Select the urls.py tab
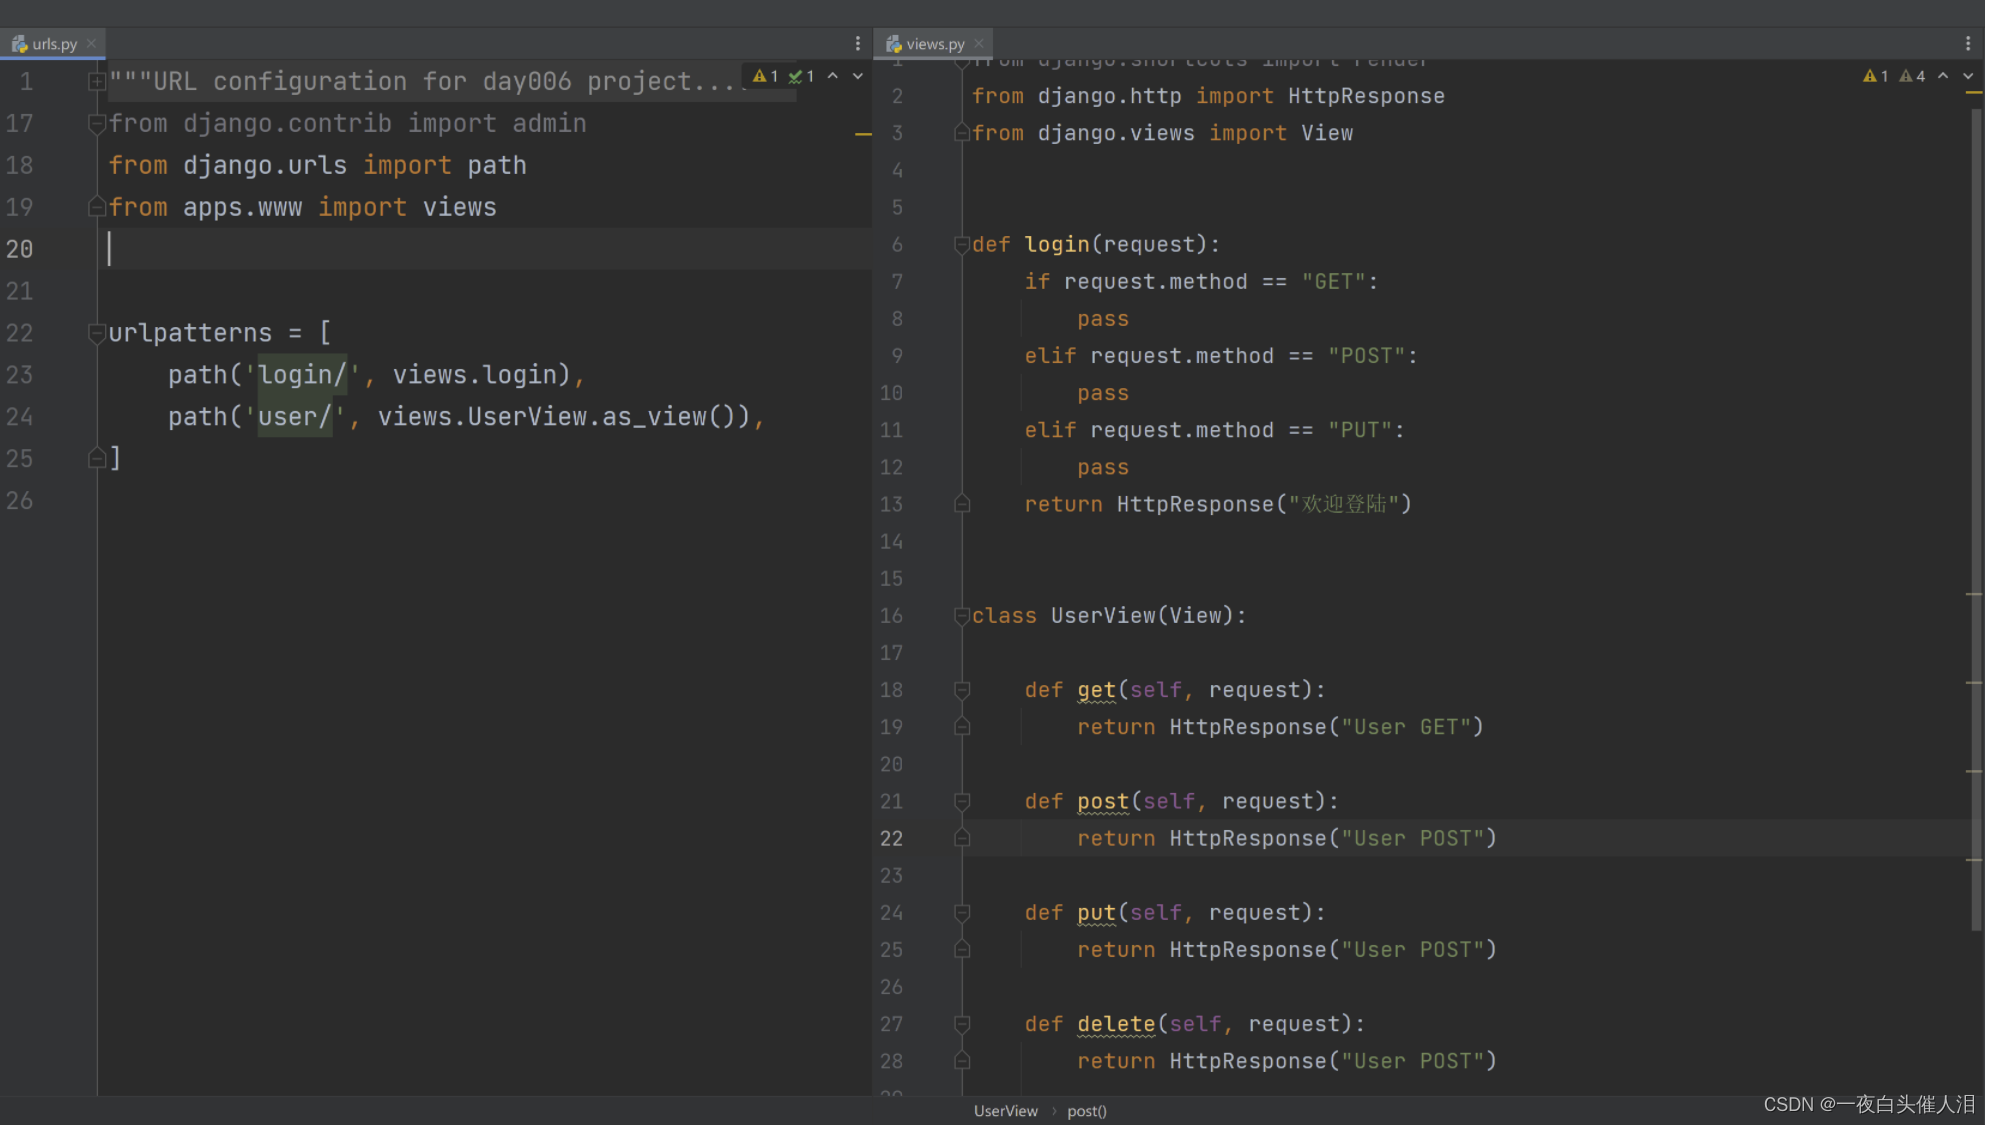1991x1125 pixels. 53,43
